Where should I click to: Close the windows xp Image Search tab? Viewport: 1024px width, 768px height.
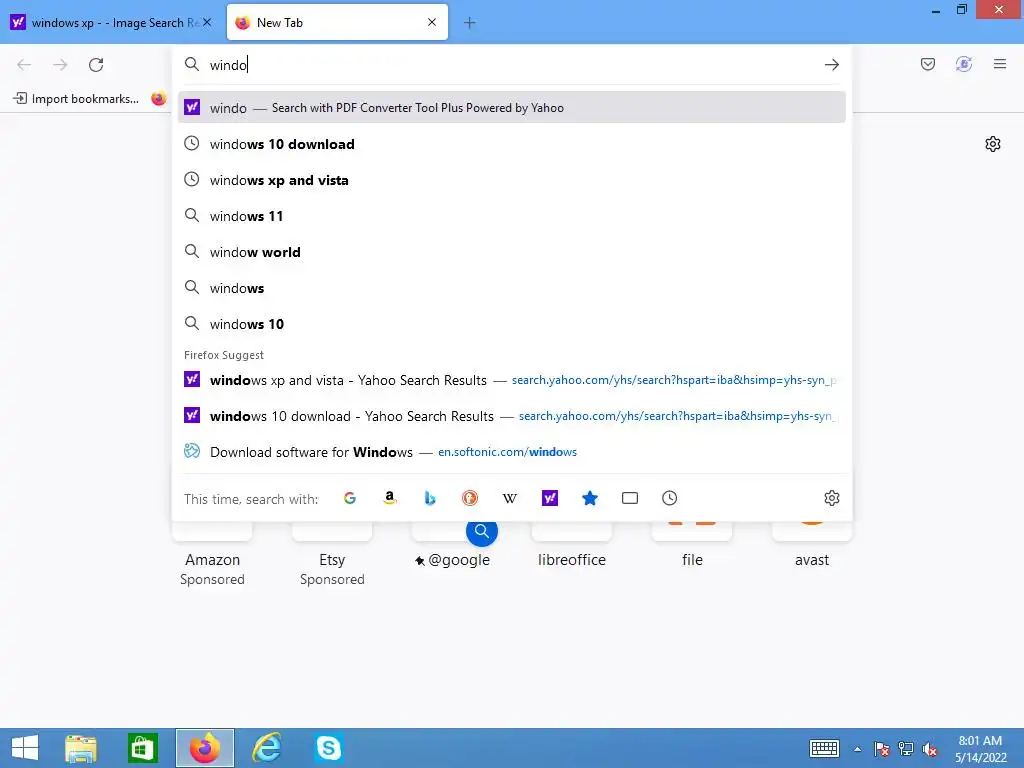(x=207, y=23)
